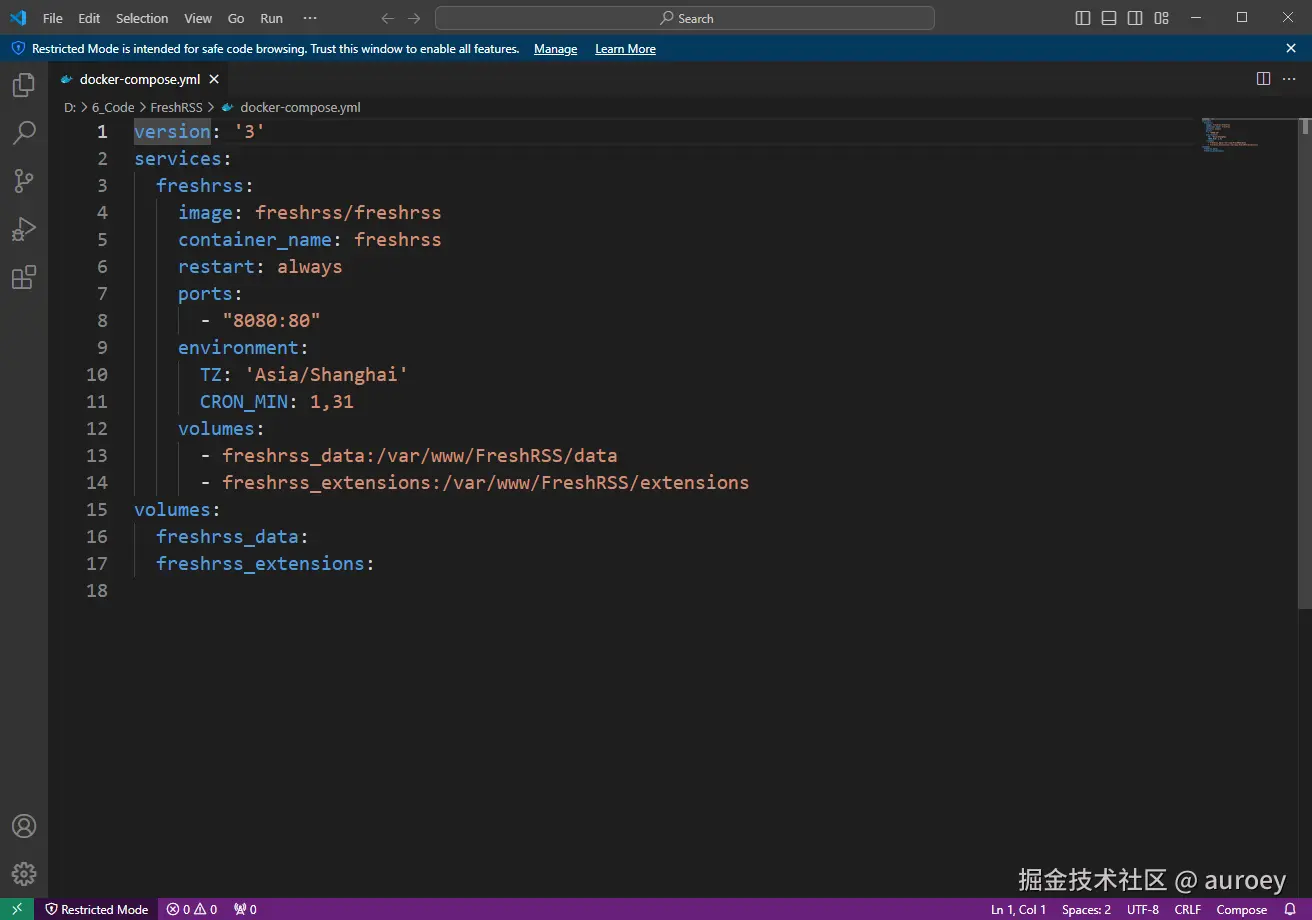Go forward with the right arrow
The height and width of the screenshot is (920, 1312).
(414, 18)
